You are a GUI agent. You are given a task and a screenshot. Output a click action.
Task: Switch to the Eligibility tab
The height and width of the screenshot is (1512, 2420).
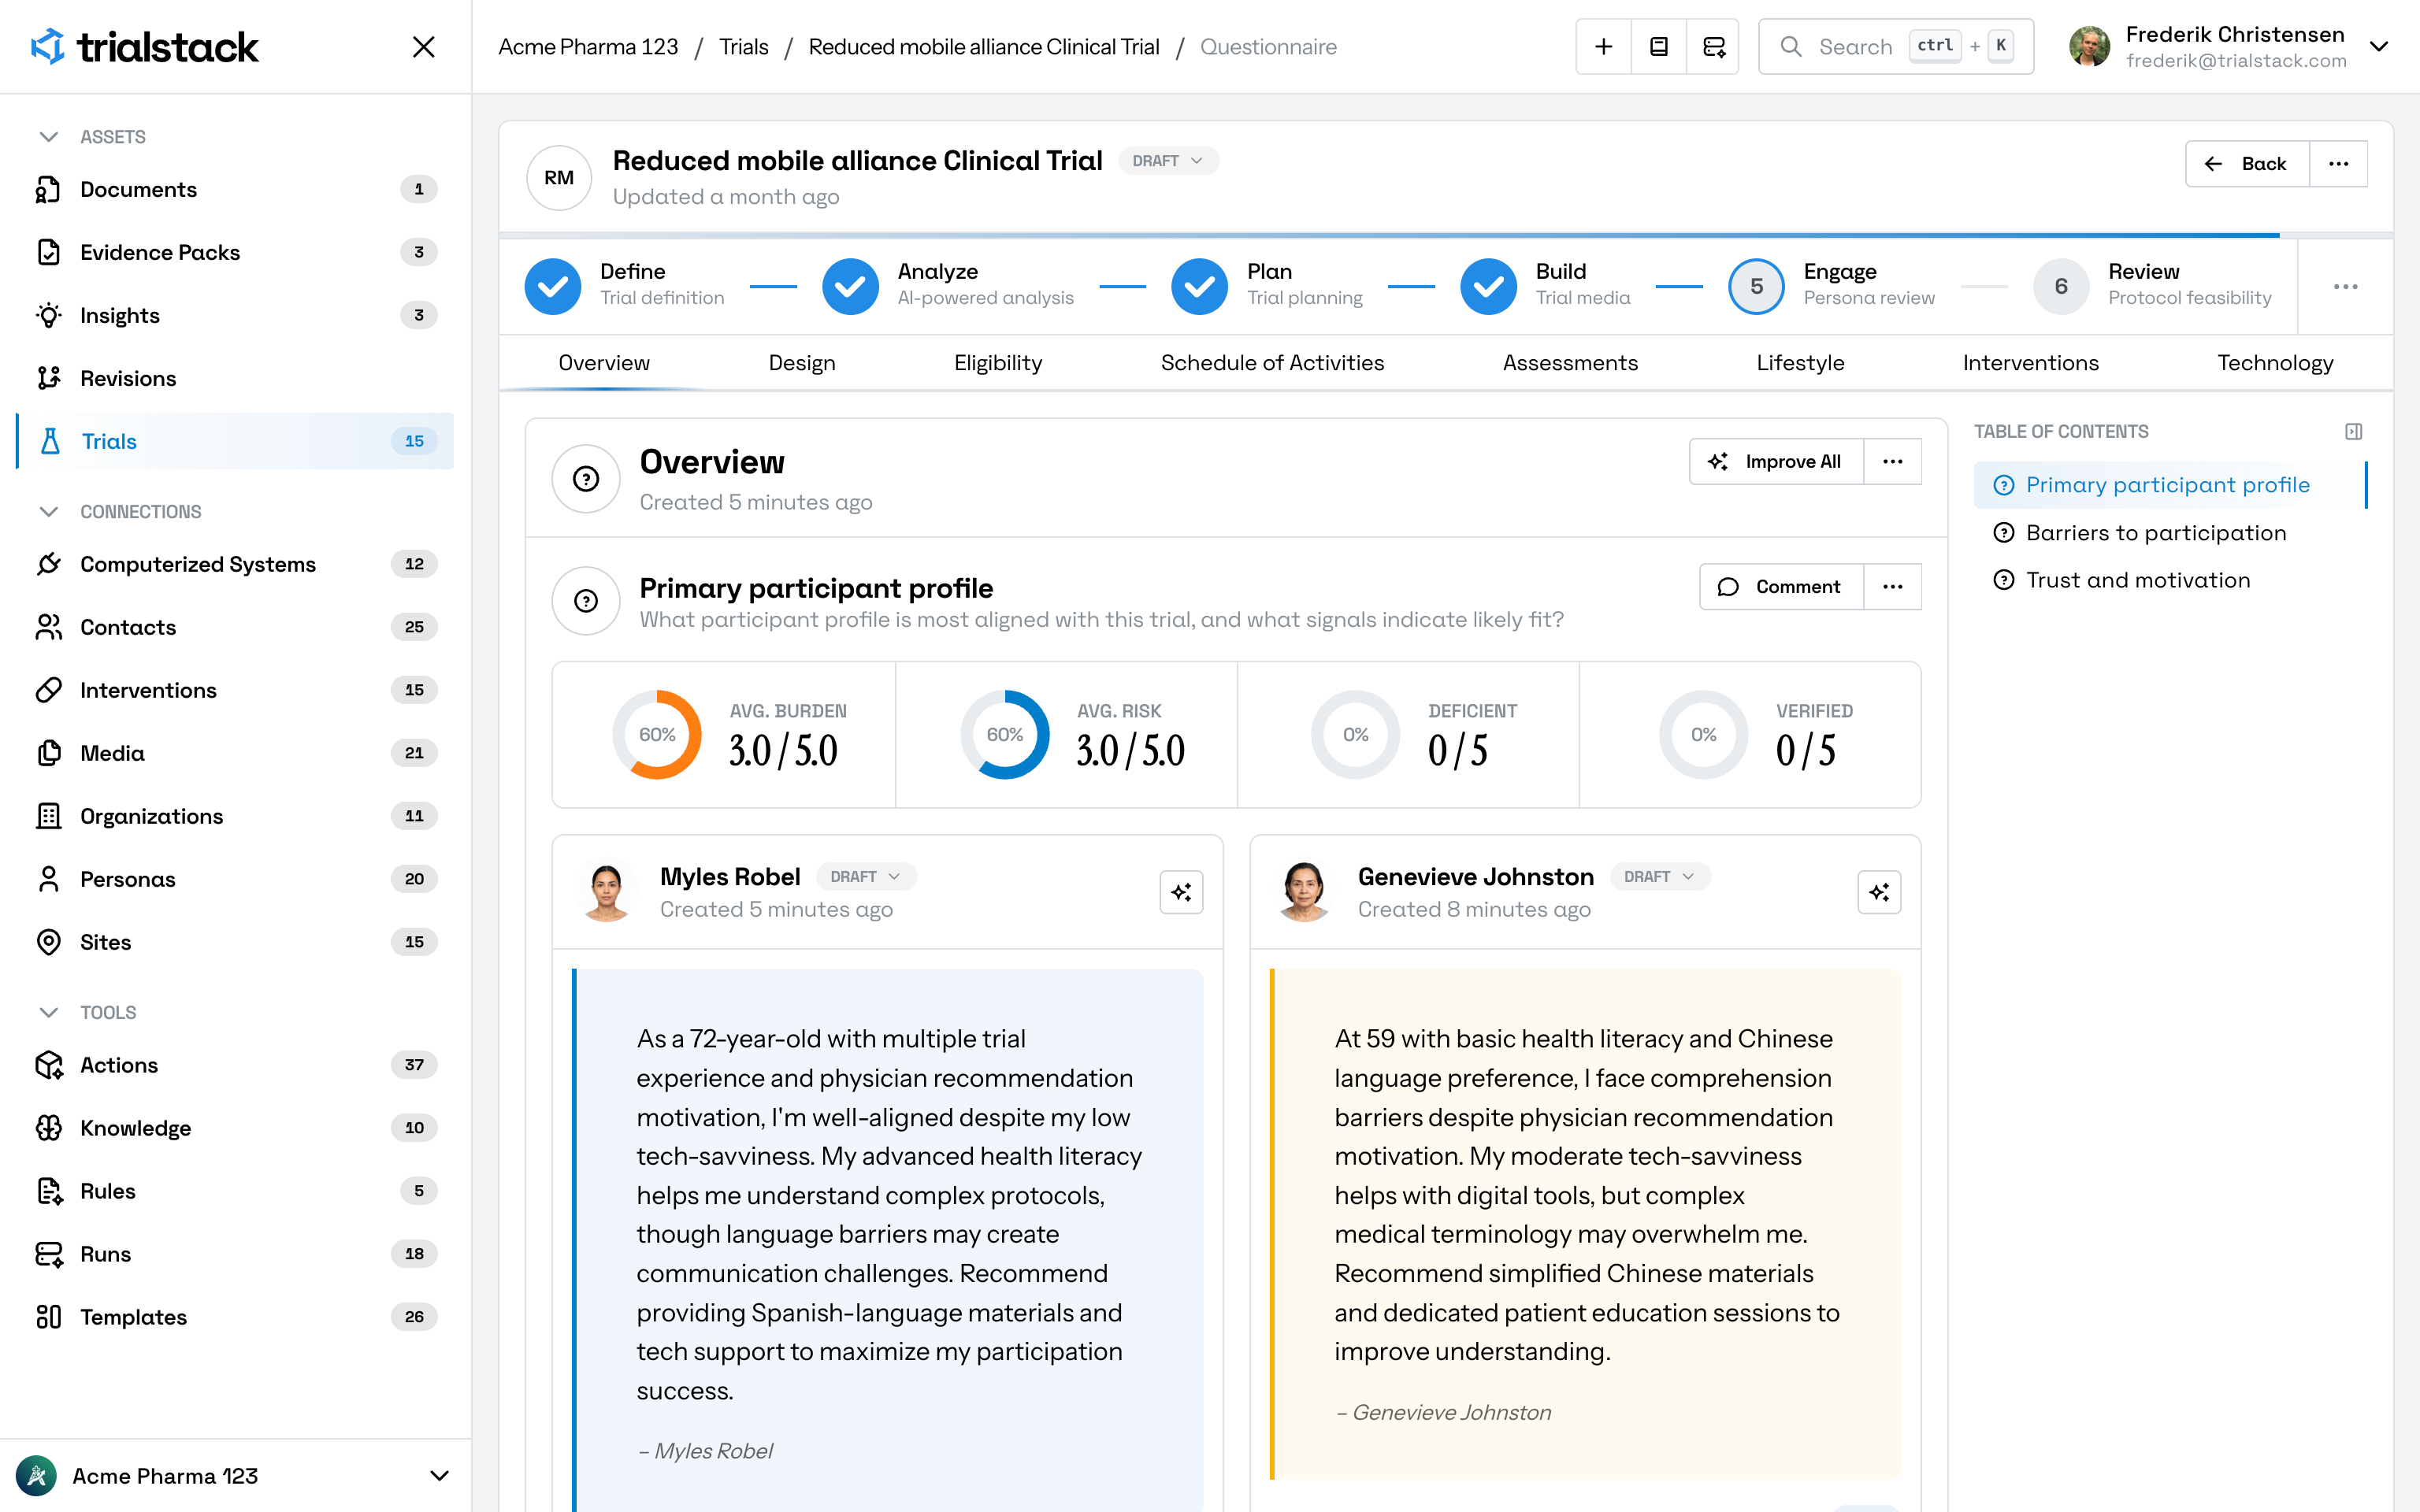tap(998, 363)
